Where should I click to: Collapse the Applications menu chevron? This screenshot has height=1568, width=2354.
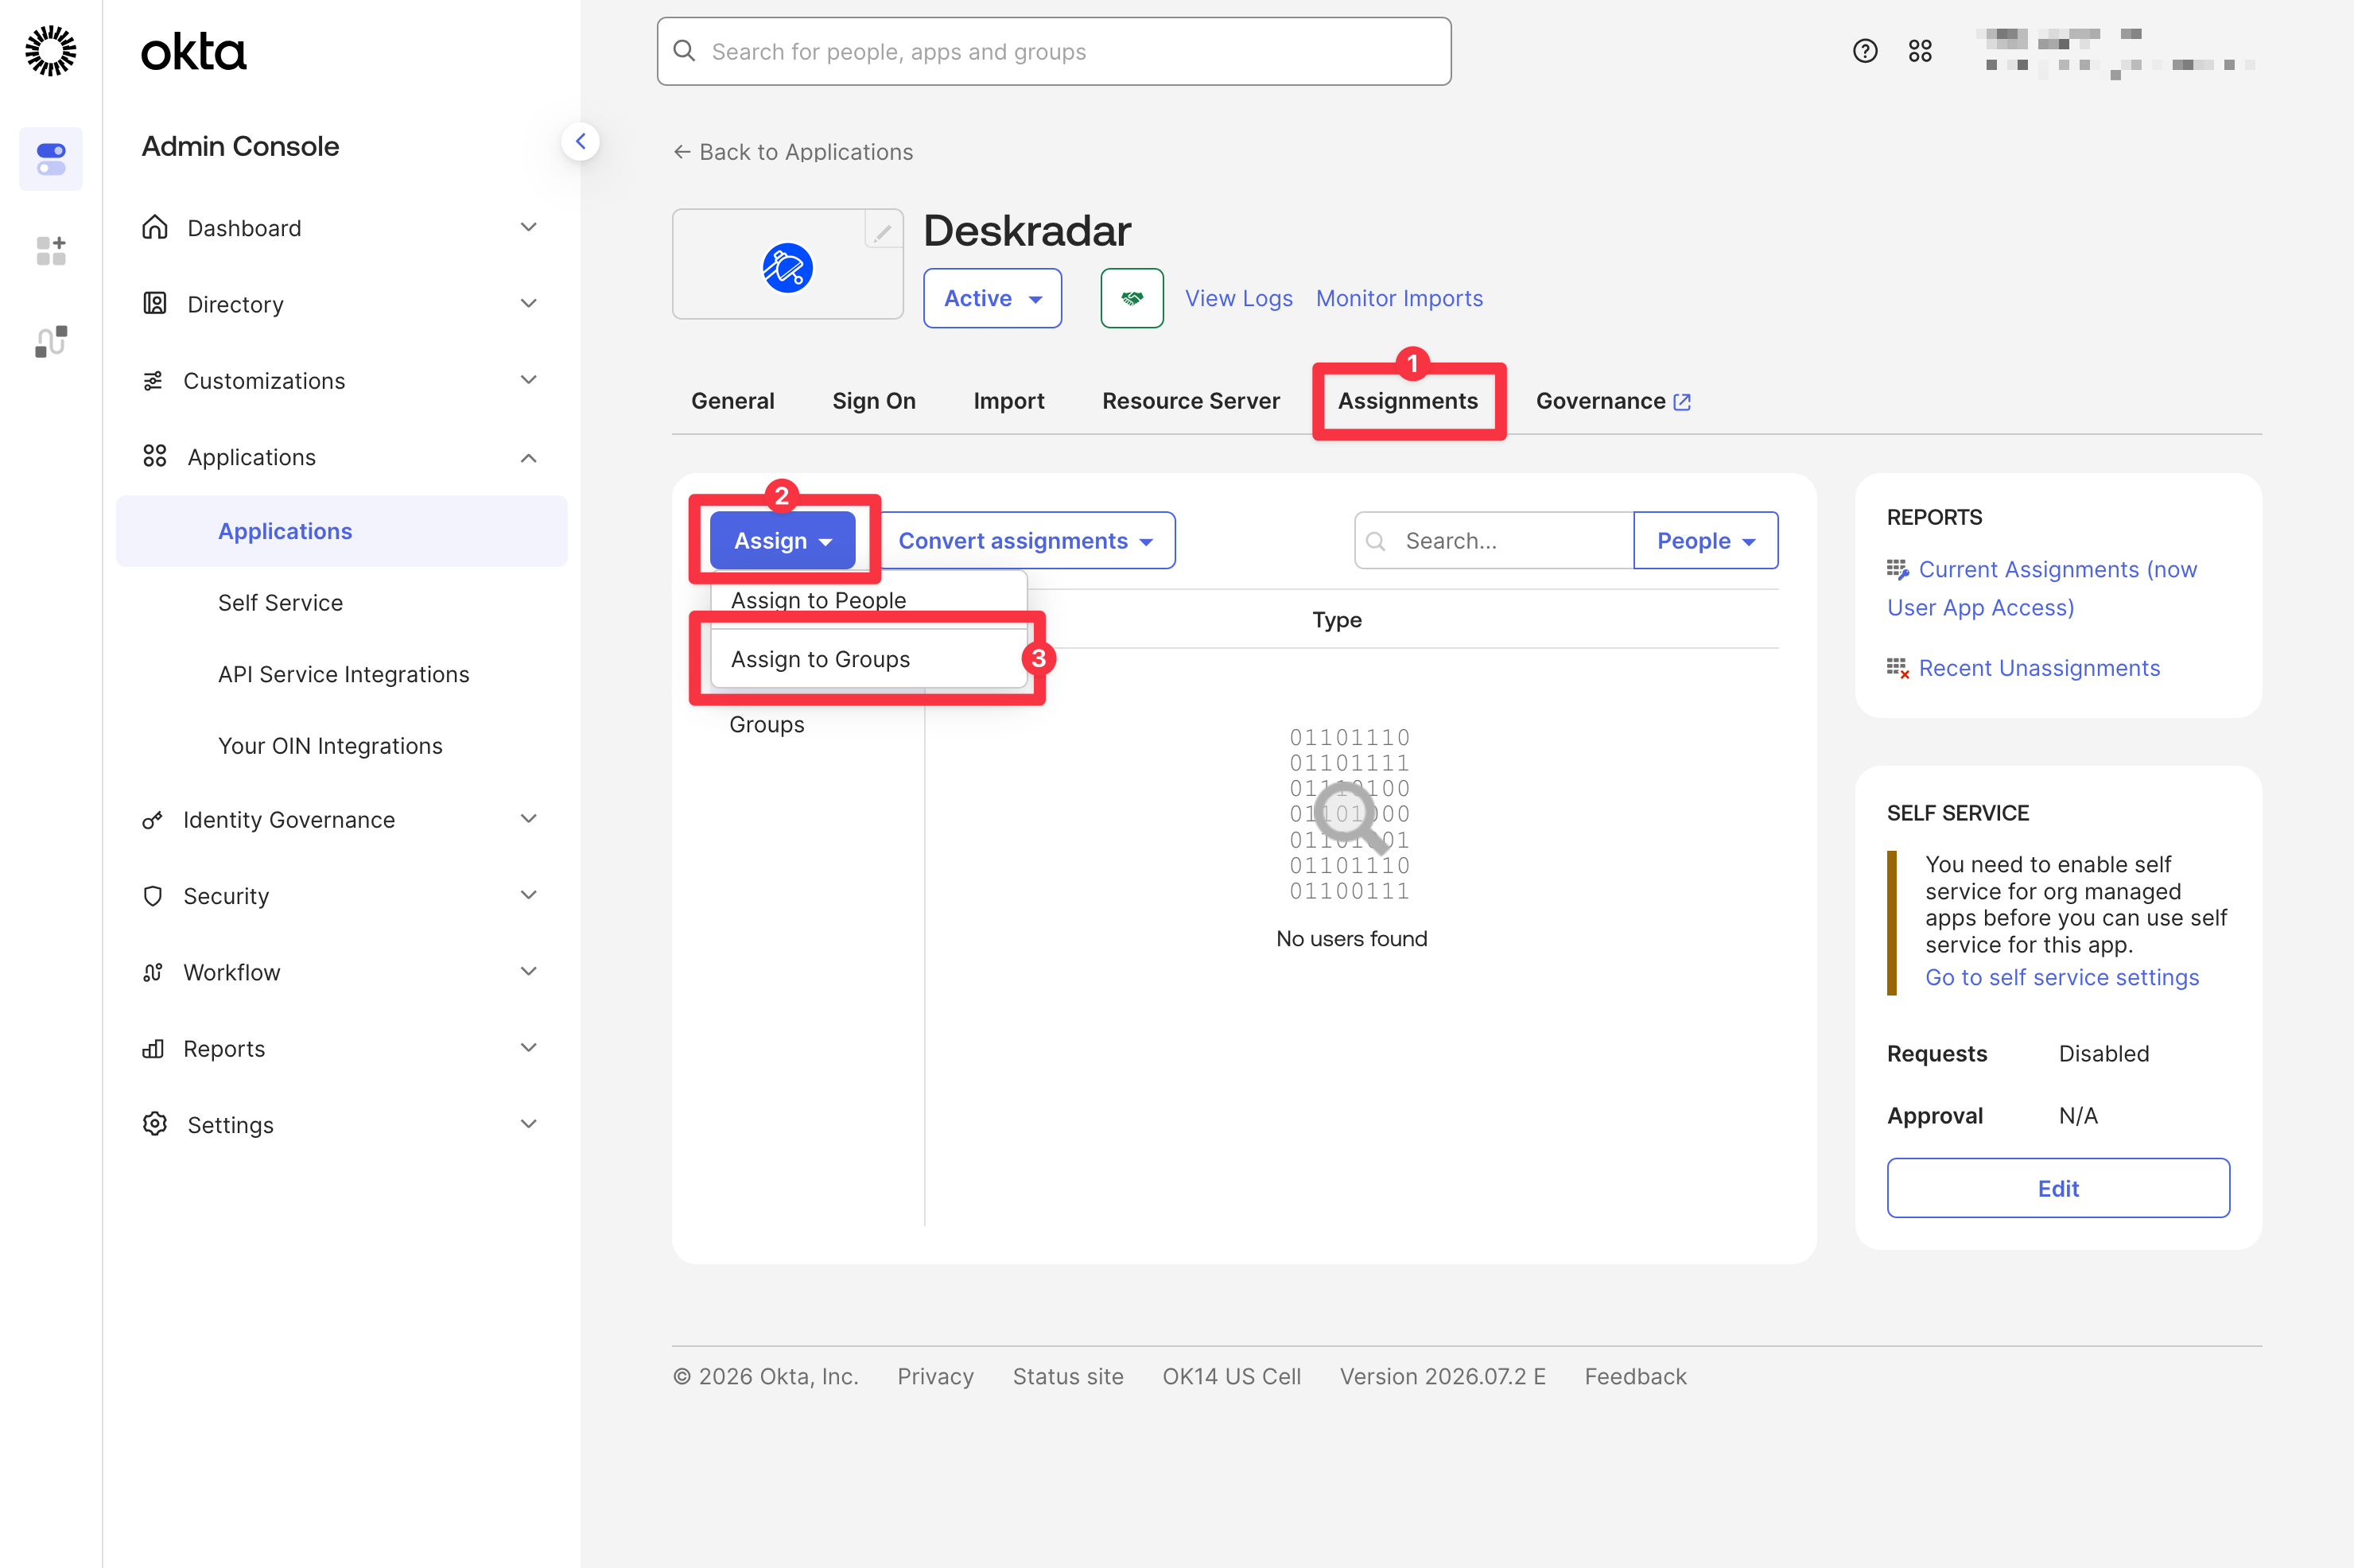529,457
